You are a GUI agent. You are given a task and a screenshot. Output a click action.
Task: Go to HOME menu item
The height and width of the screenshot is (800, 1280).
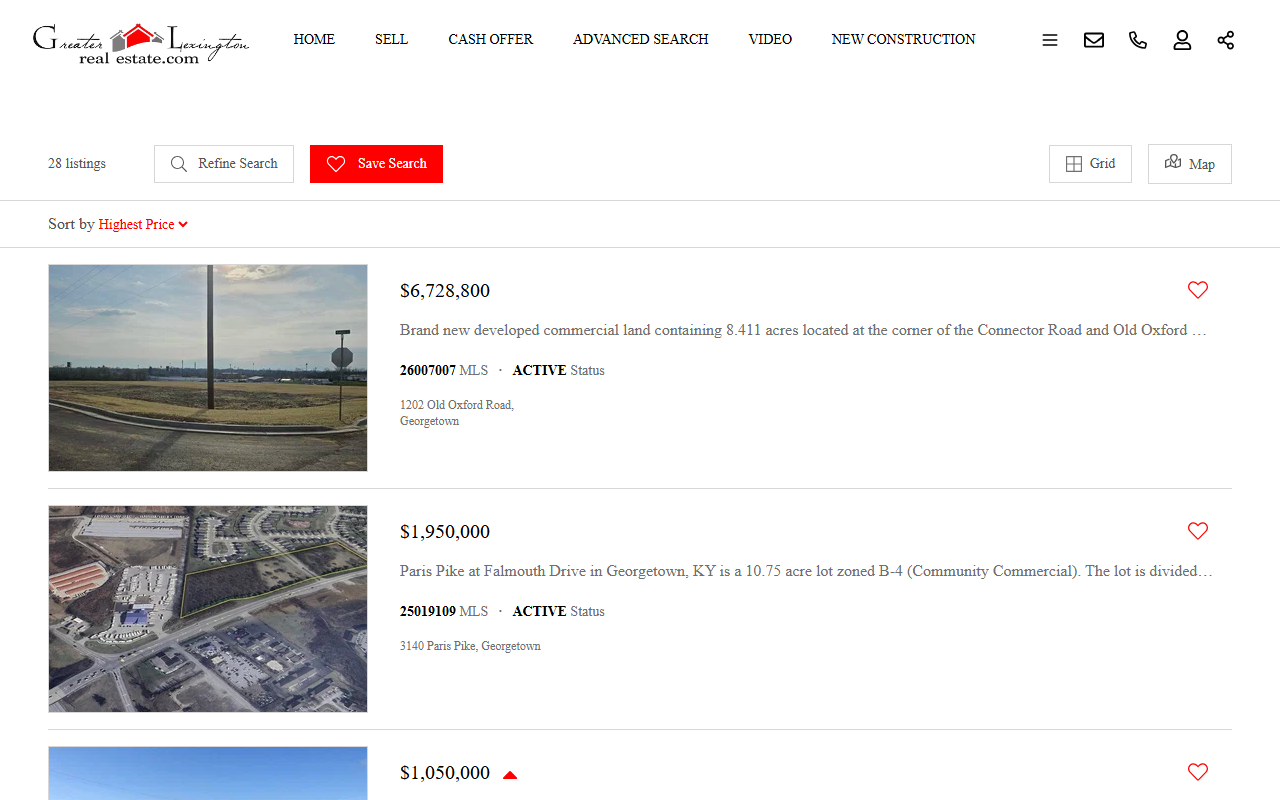click(x=314, y=39)
